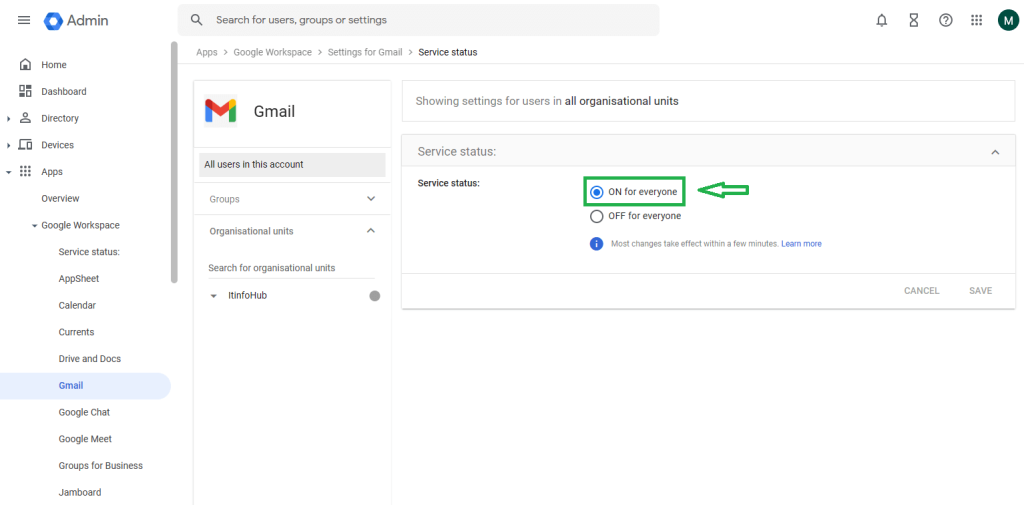
Task: Open the notifications bell
Action: (x=882, y=20)
